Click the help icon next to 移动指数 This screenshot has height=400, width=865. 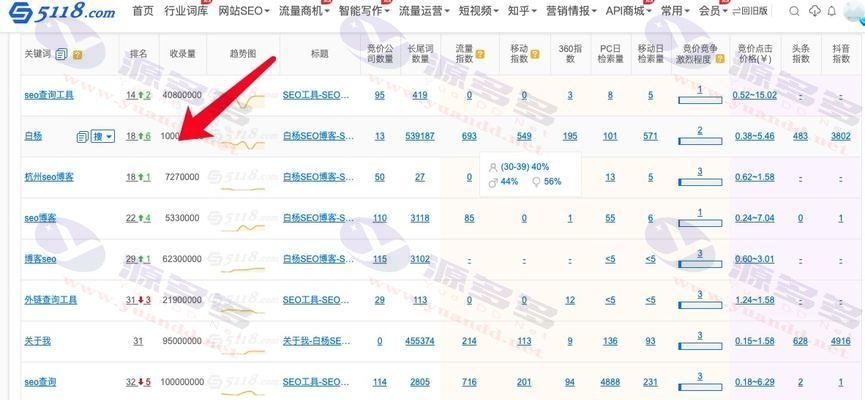pyautogui.click(x=535, y=54)
